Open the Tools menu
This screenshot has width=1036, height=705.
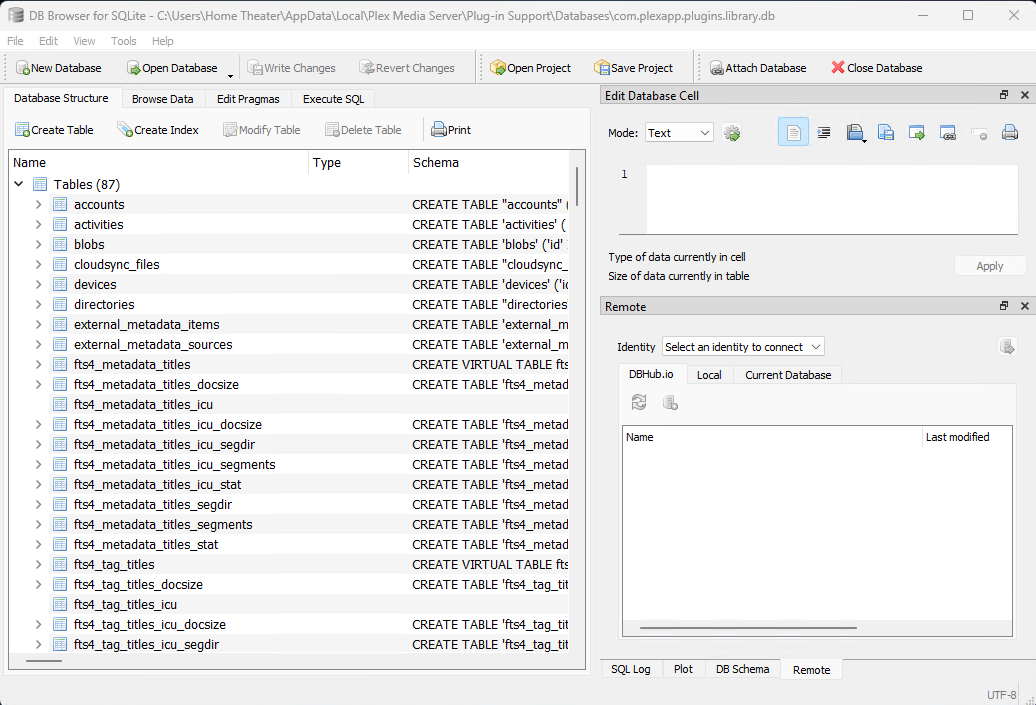(124, 41)
